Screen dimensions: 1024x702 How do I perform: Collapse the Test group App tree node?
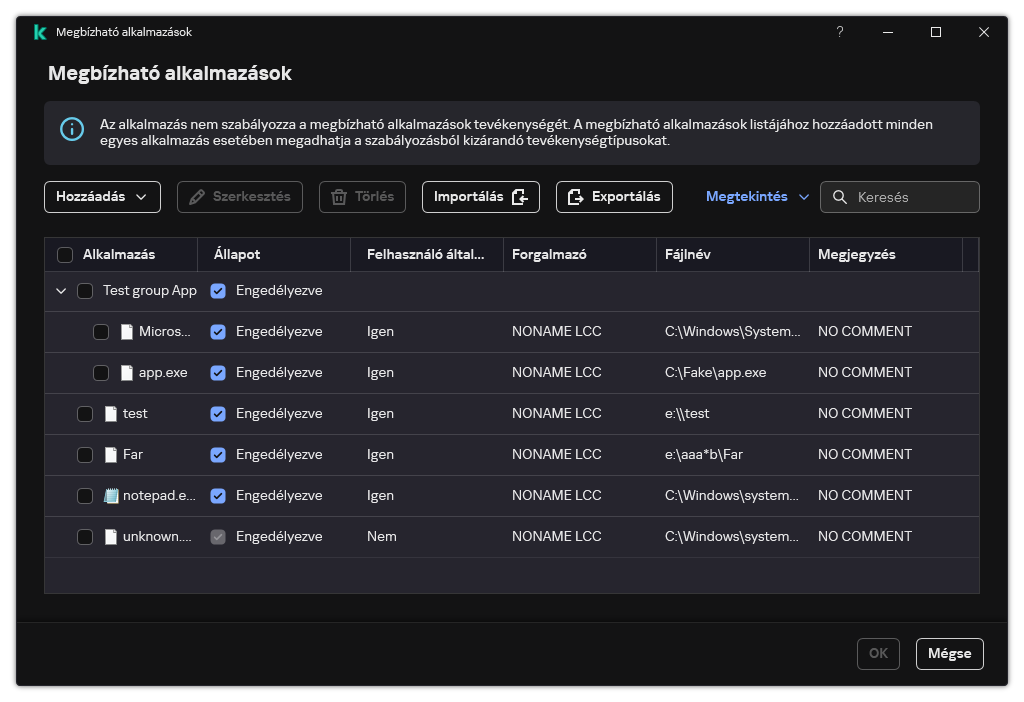click(x=61, y=291)
